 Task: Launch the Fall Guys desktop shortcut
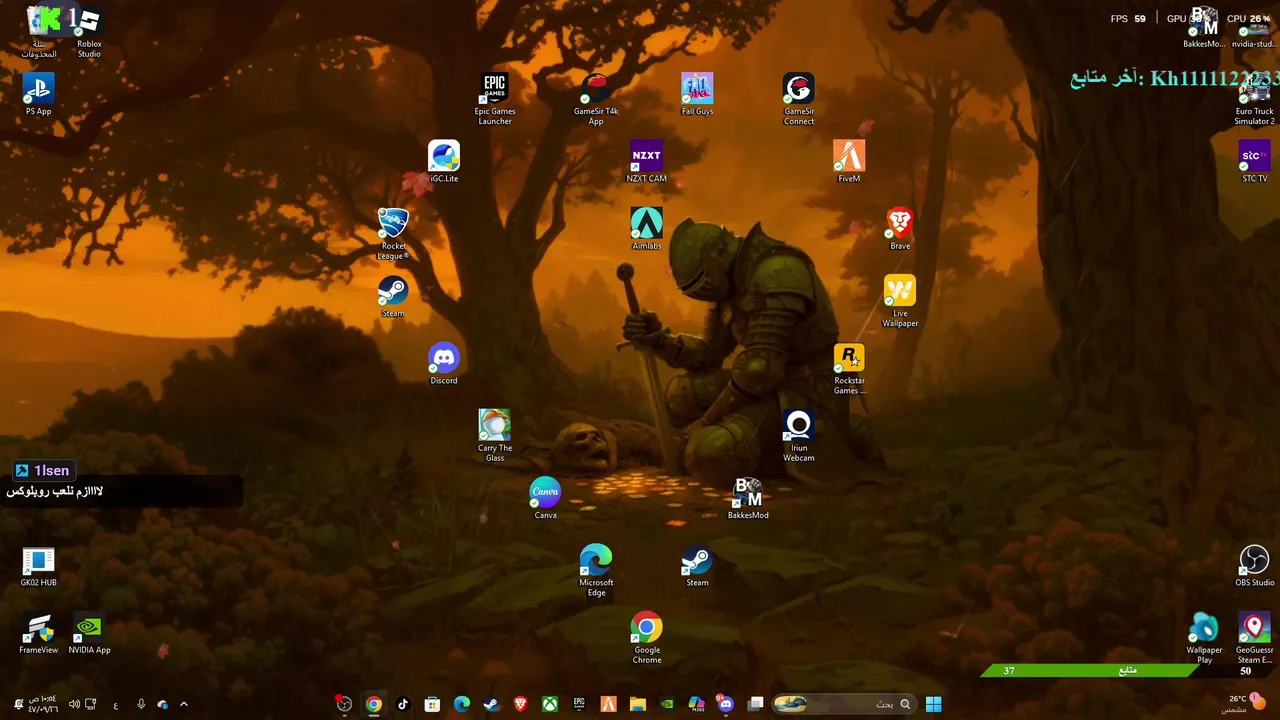(697, 94)
